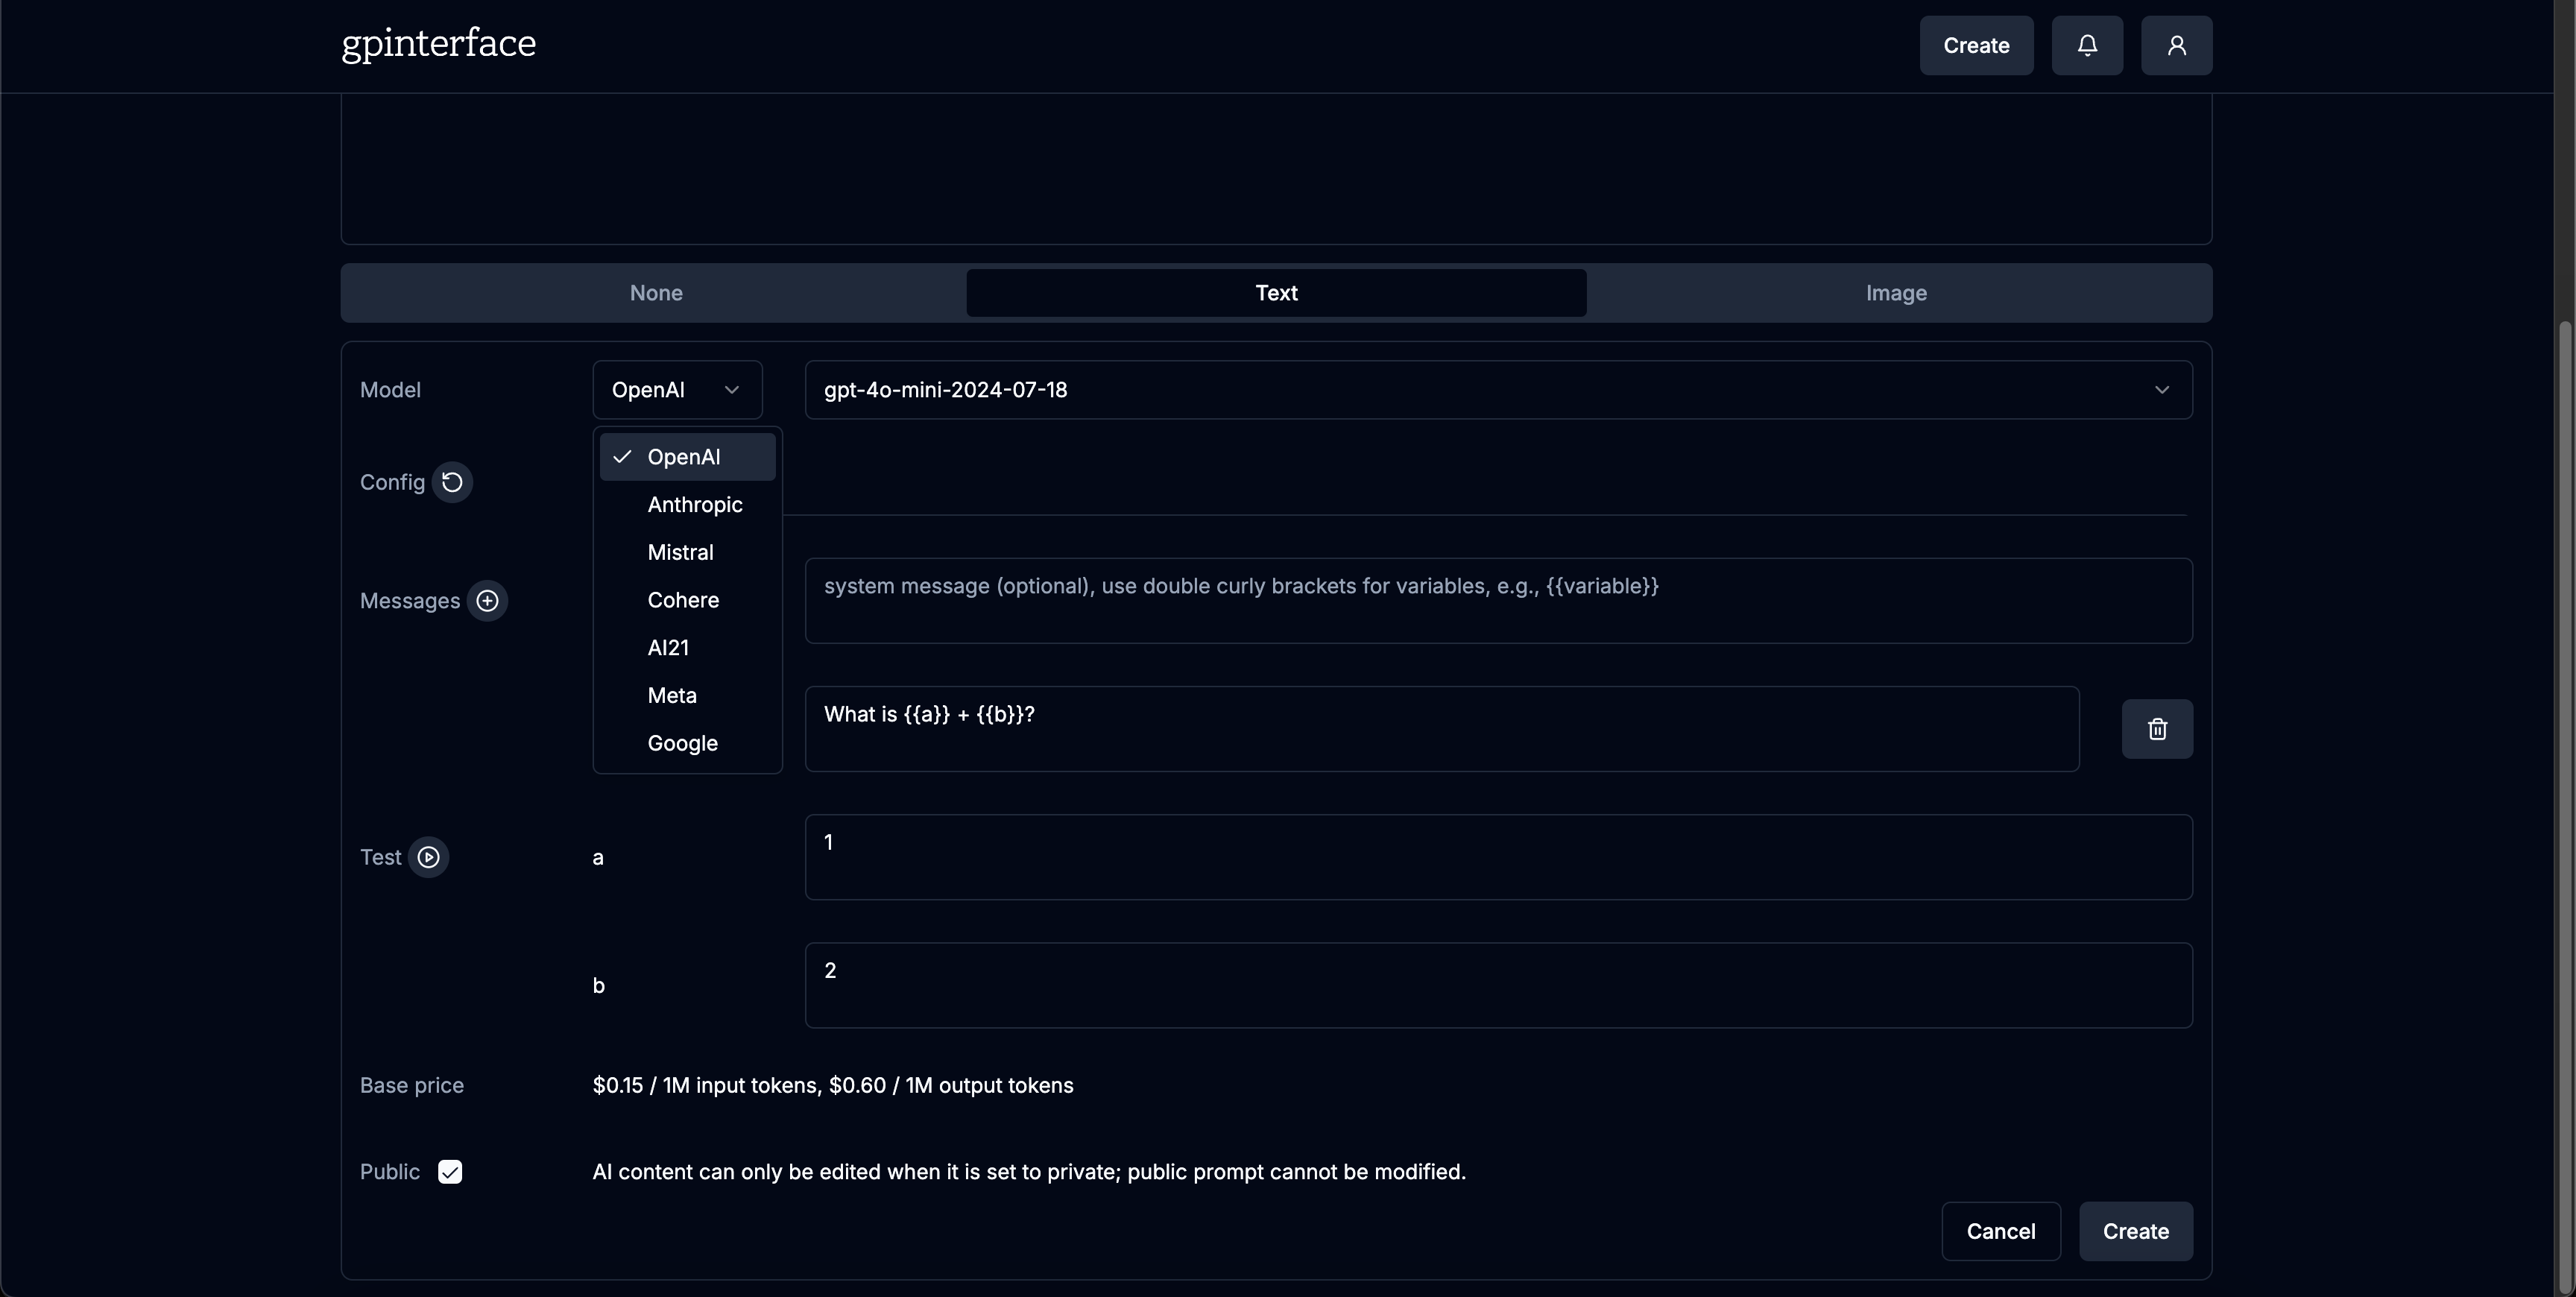Click the notifications bell icon

2086,45
